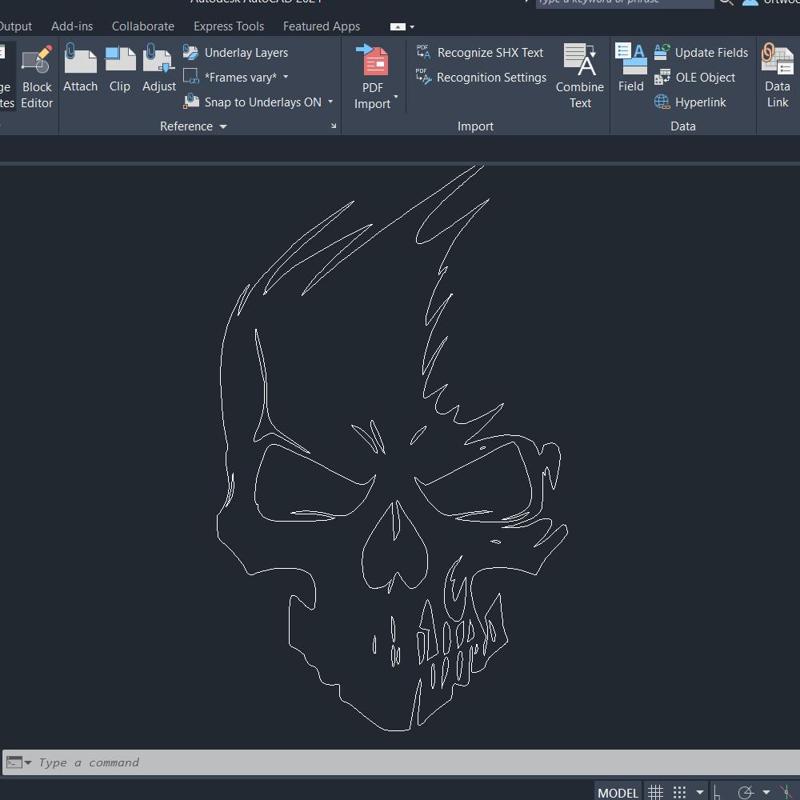Image resolution: width=800 pixels, height=800 pixels.
Task: Switch to MODEL space
Action: click(x=617, y=793)
